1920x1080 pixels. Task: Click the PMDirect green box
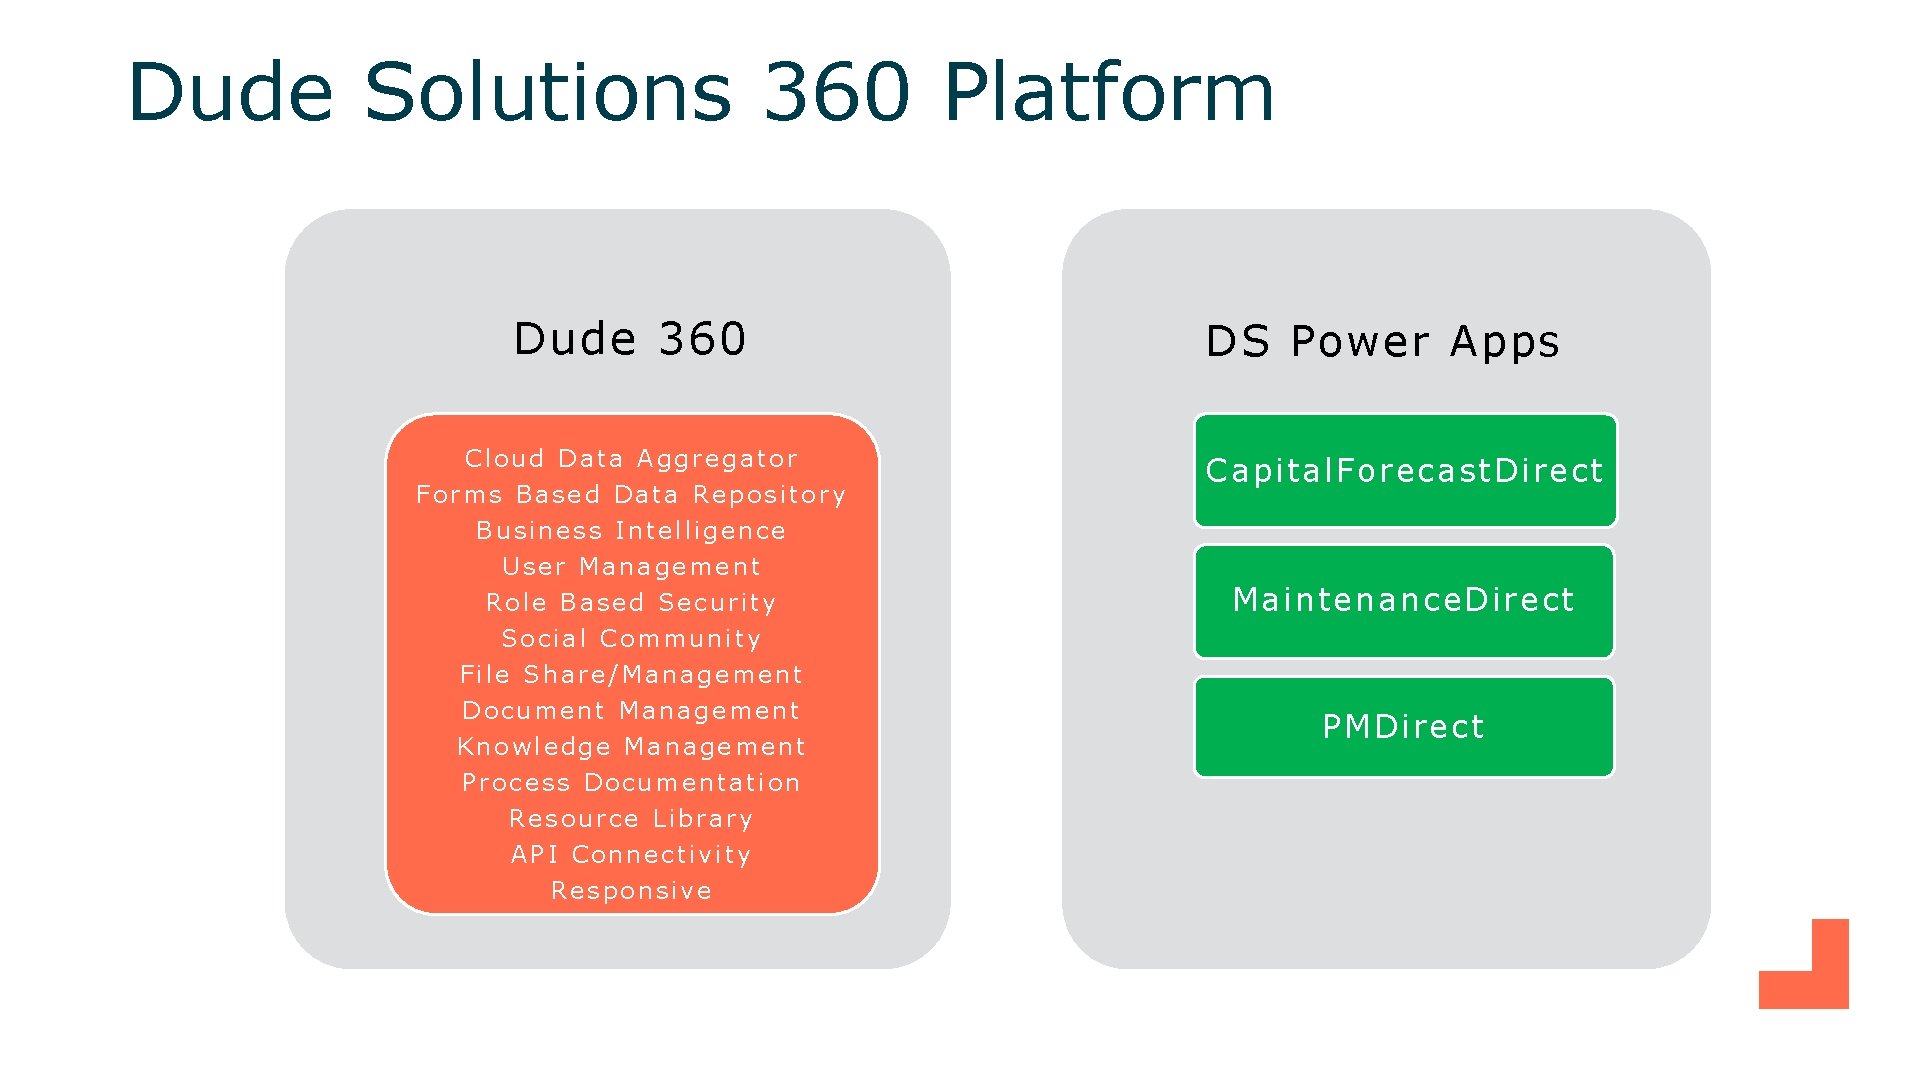pyautogui.click(x=1404, y=727)
